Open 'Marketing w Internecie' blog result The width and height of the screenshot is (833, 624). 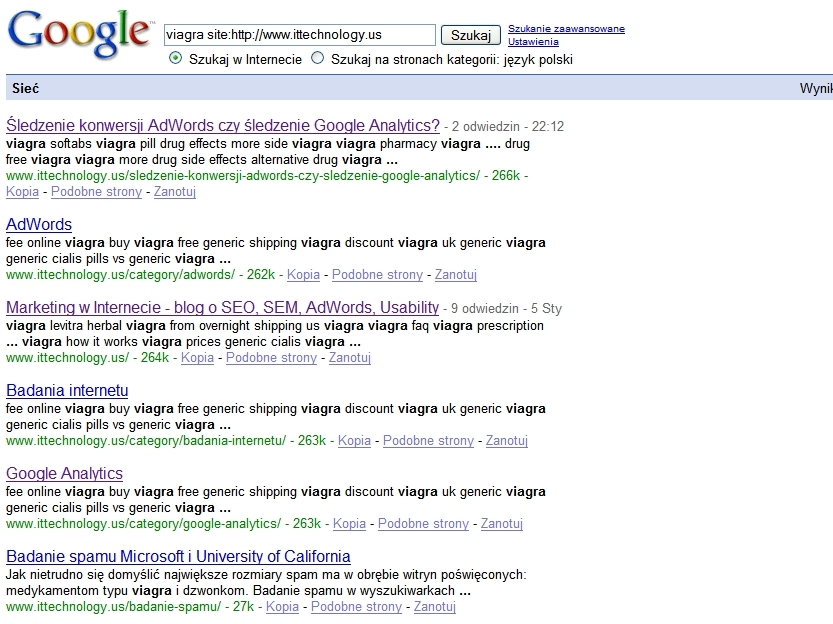click(x=222, y=308)
